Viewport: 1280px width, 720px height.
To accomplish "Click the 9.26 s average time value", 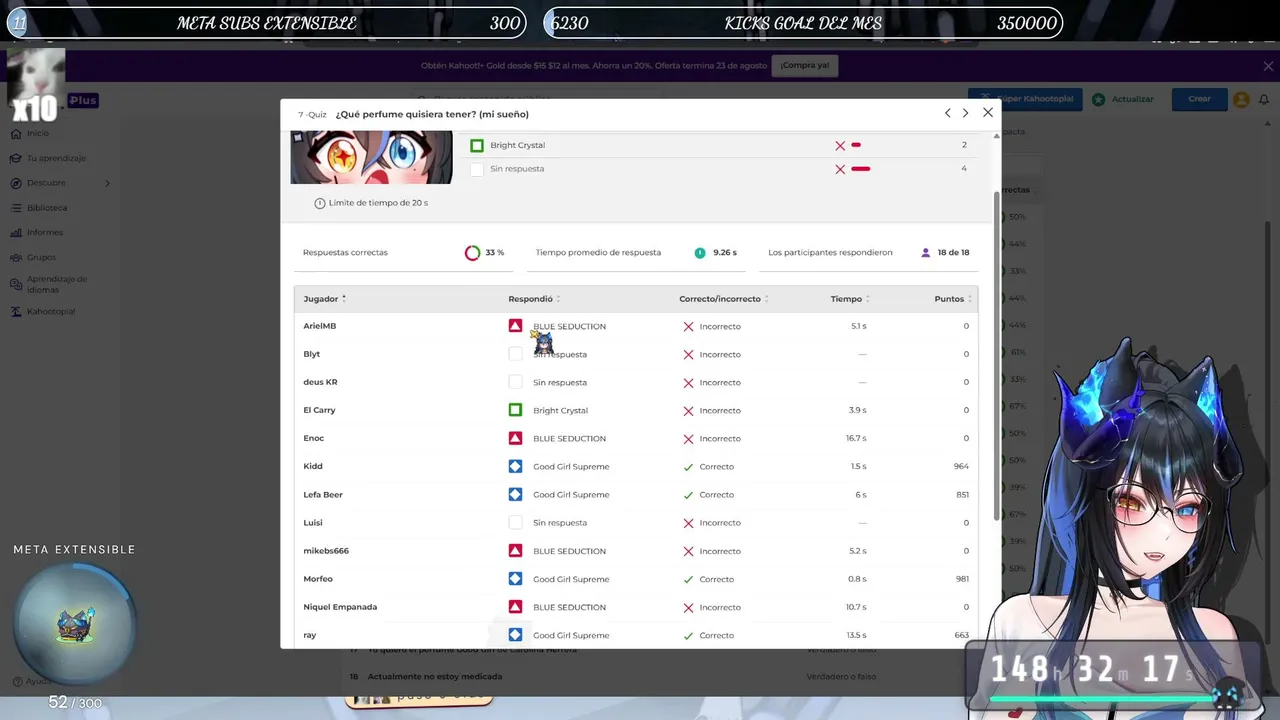I will tap(725, 253).
